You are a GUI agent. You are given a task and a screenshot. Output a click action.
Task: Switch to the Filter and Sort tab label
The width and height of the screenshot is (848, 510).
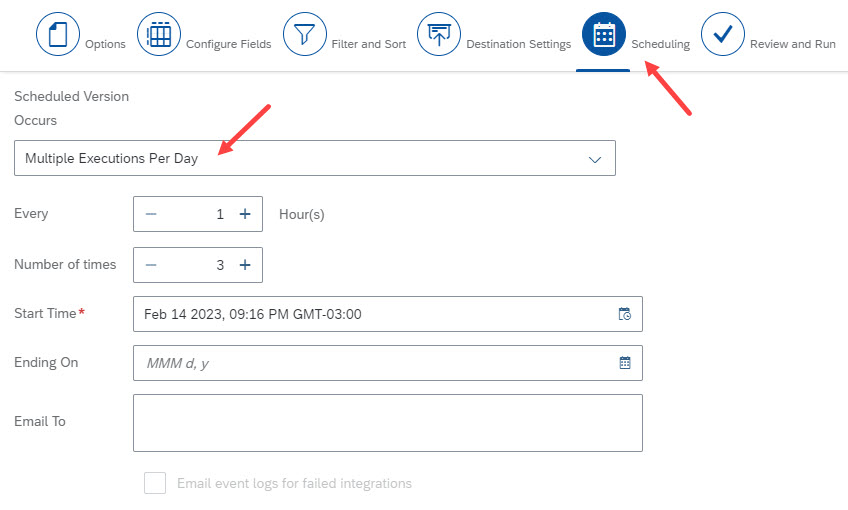click(x=369, y=44)
